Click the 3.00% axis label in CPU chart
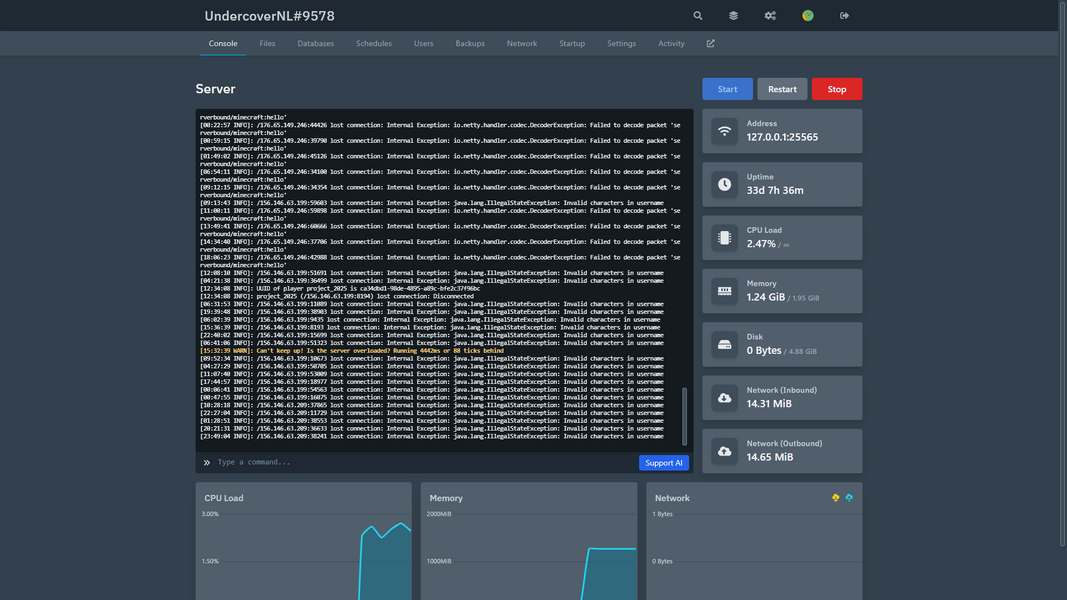Screen dimensions: 1067x600 (x=210, y=514)
